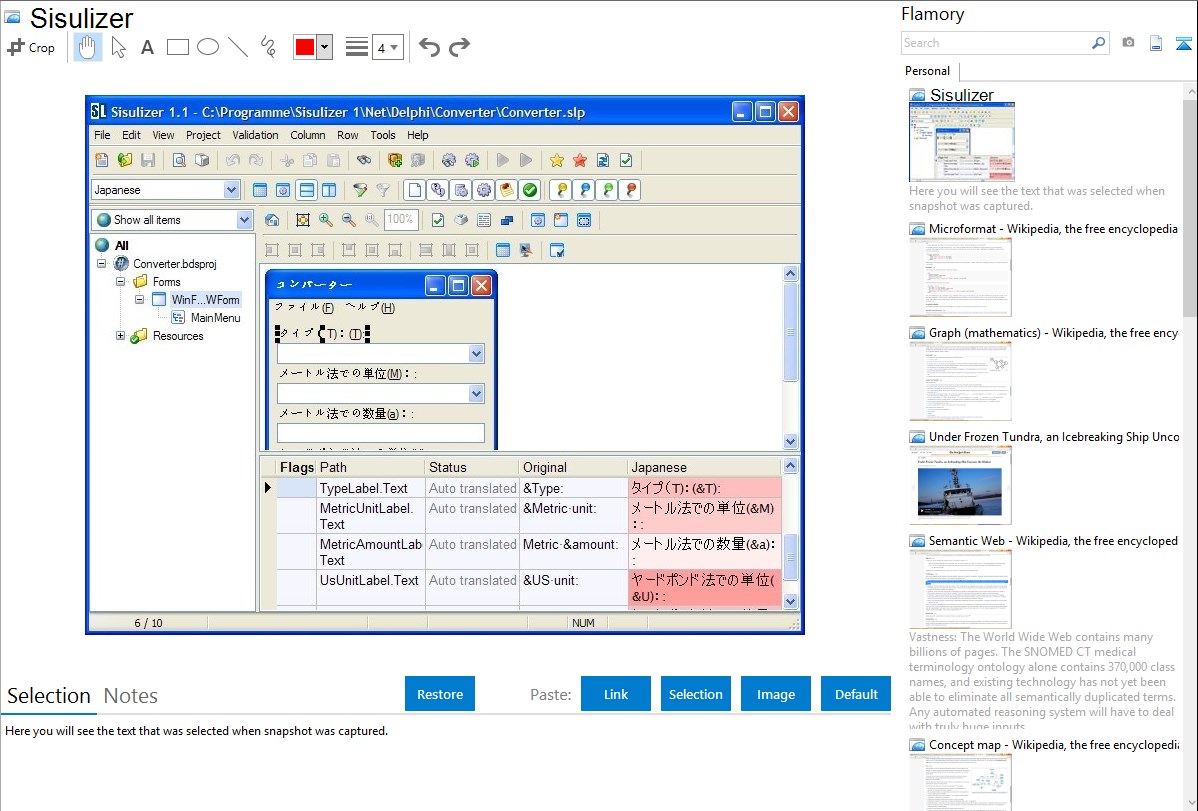Expand the Resources tree node
This screenshot has height=811, width=1198.
tap(120, 336)
